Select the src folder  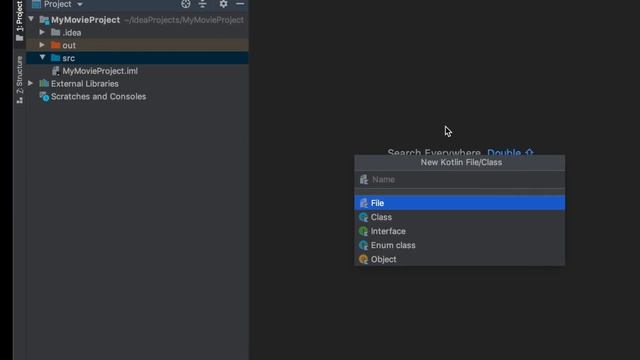click(x=69, y=58)
